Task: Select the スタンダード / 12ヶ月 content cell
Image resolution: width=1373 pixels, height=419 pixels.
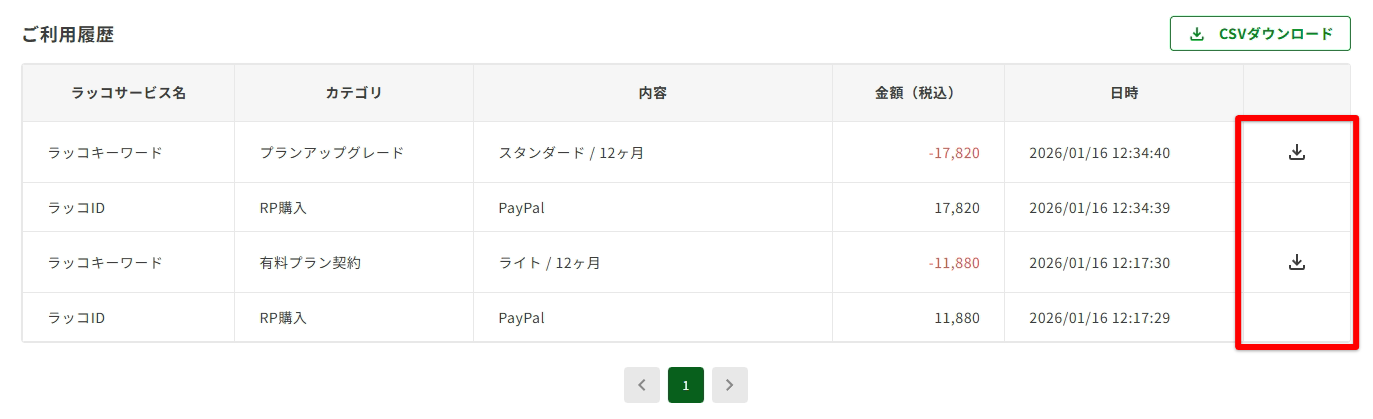Action: point(571,153)
